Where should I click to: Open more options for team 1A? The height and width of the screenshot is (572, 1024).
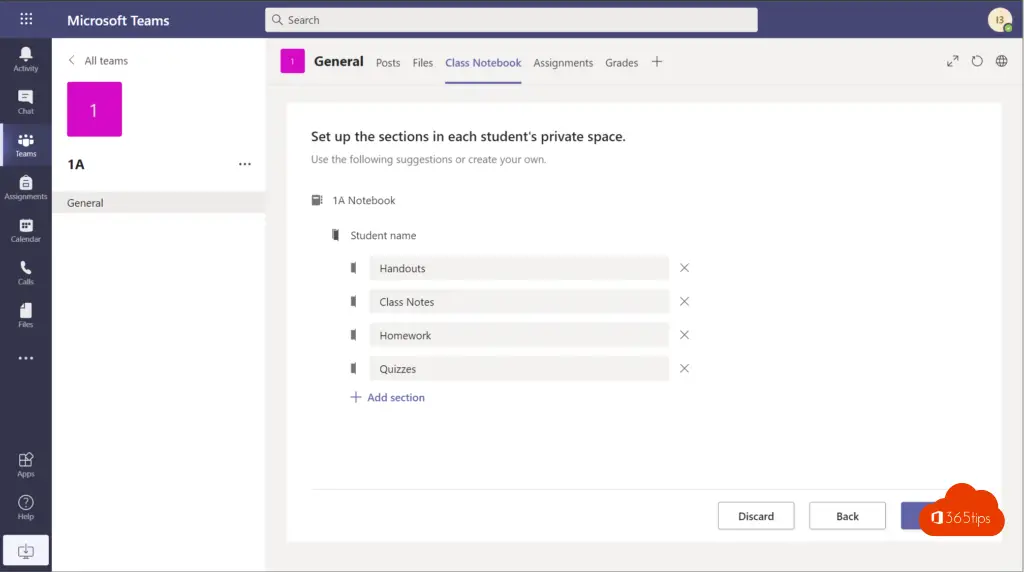(x=245, y=164)
